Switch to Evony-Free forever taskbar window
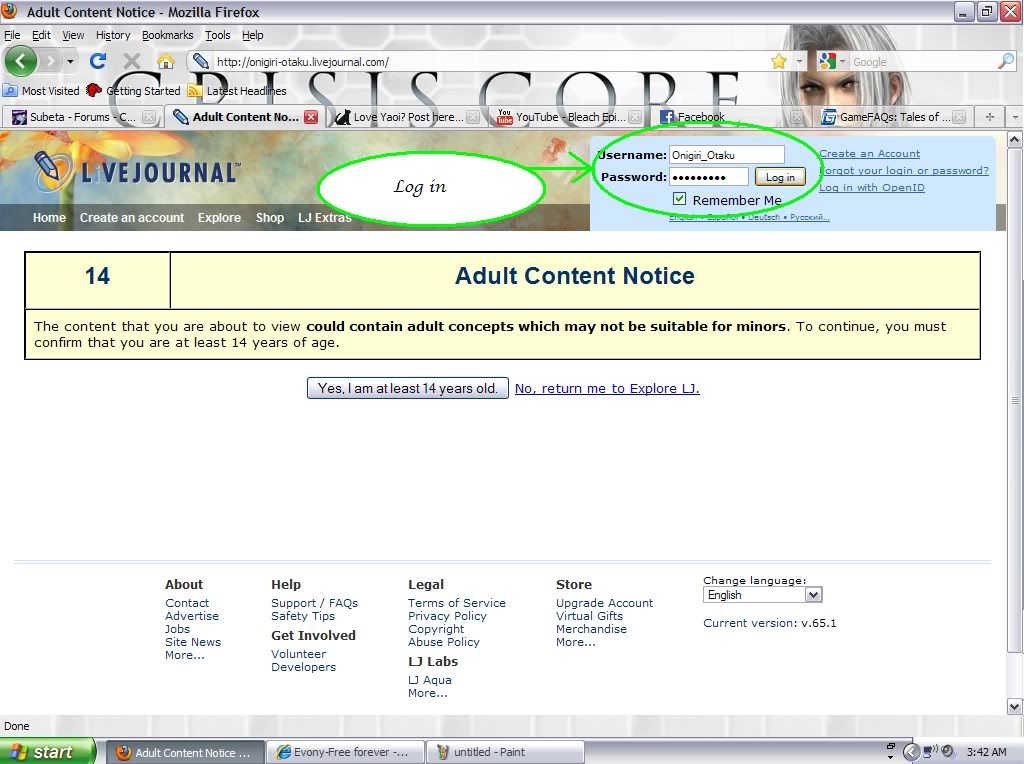The width and height of the screenshot is (1024, 764). [345, 752]
